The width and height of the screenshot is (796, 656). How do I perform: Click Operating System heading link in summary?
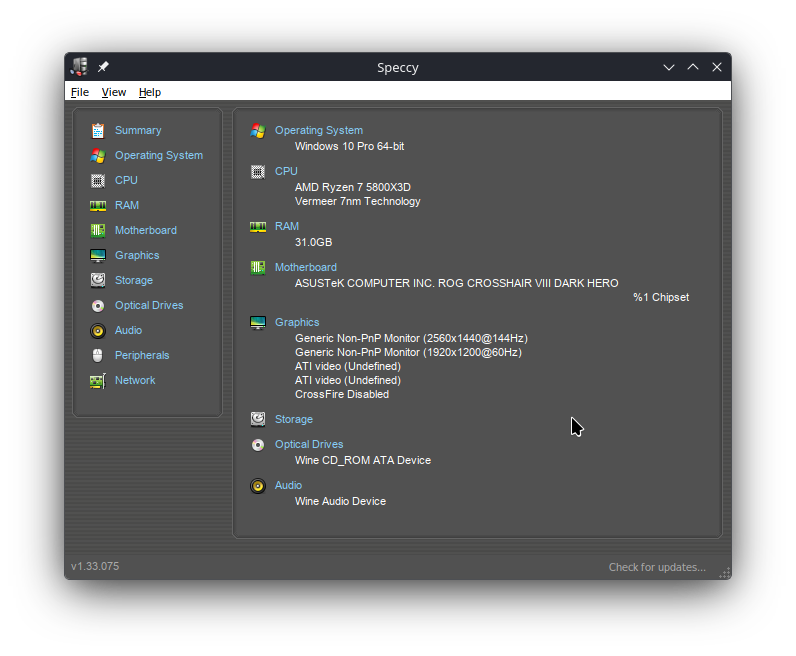tap(319, 130)
